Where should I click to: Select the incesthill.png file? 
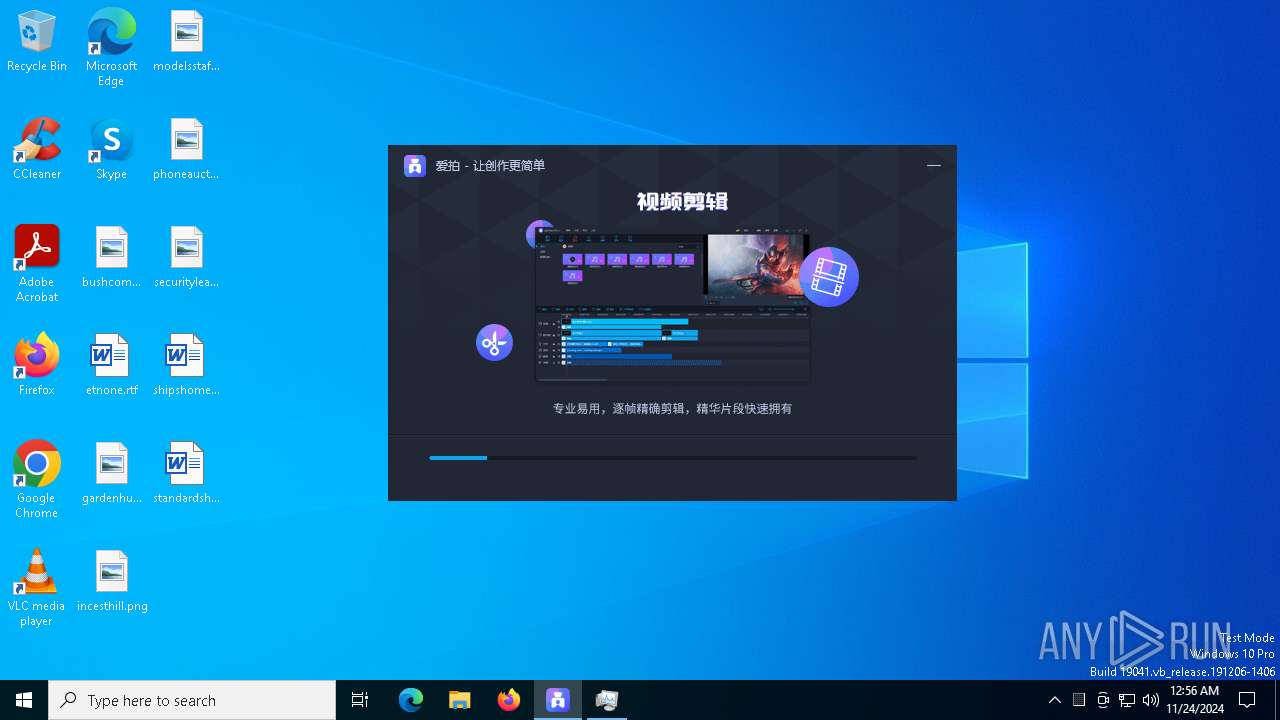tap(111, 582)
